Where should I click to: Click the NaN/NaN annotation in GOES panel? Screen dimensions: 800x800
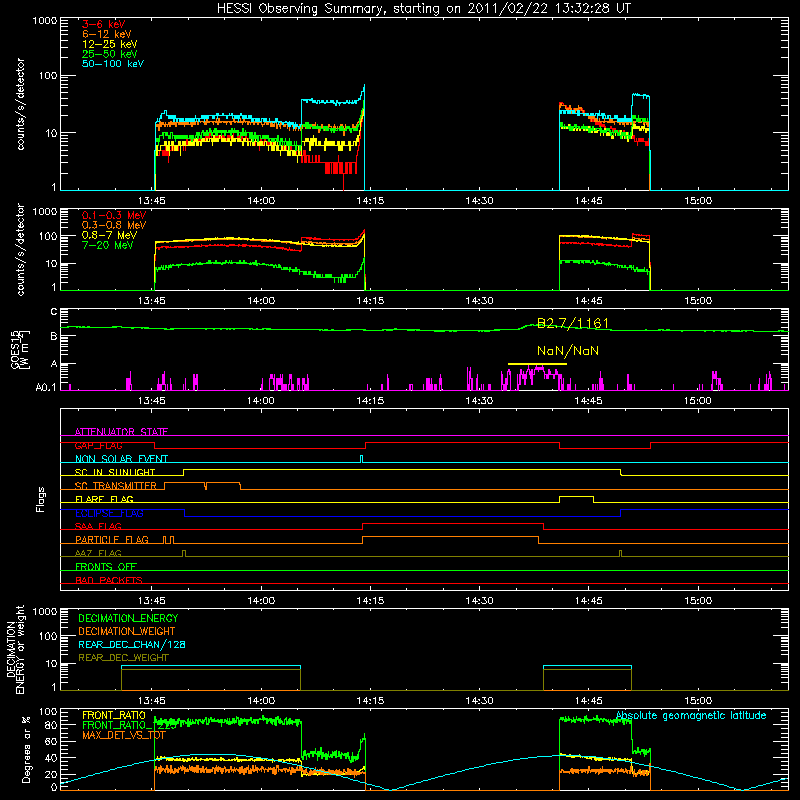pyautogui.click(x=568, y=351)
